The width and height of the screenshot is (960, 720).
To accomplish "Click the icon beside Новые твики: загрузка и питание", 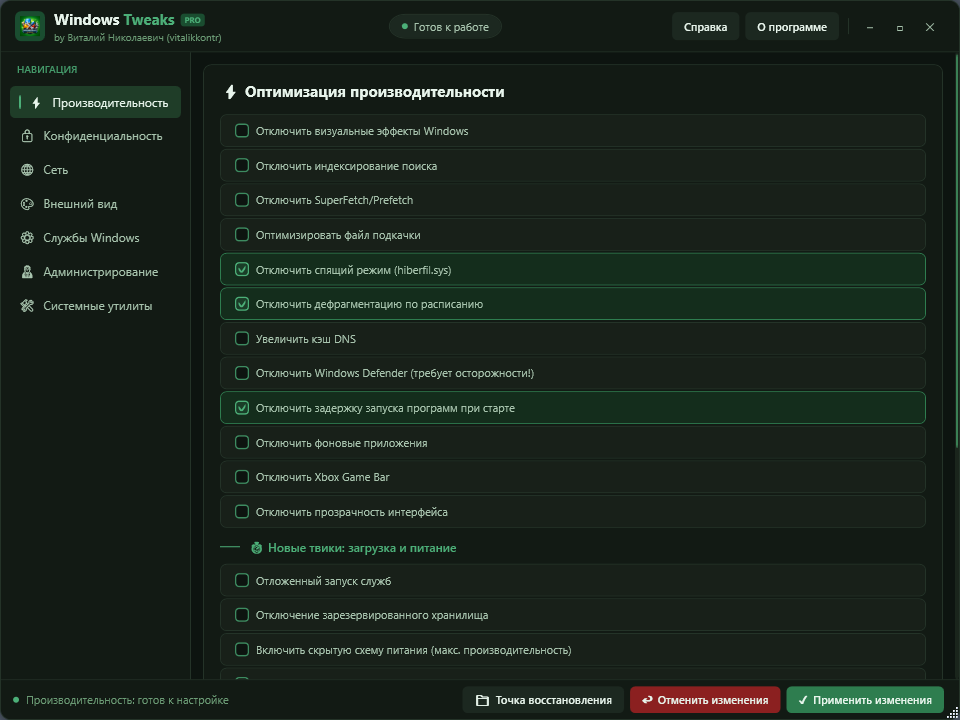I will pyautogui.click(x=257, y=548).
